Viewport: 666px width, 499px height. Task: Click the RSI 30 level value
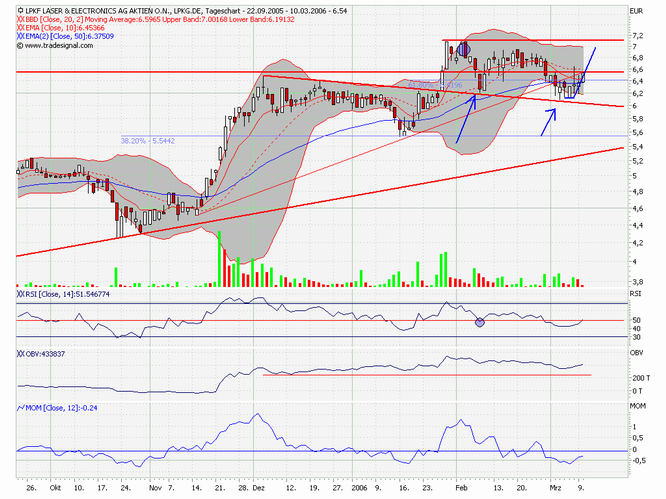(x=636, y=337)
